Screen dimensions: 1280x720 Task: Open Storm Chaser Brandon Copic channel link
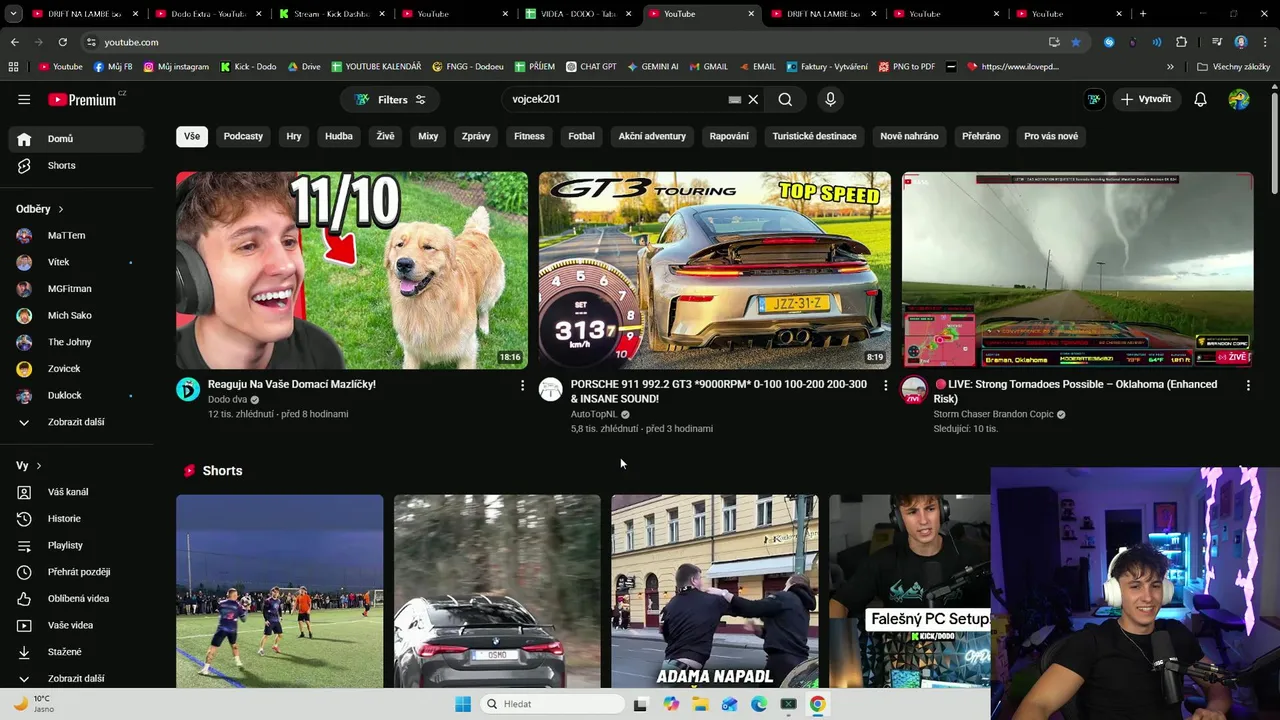[x=993, y=414]
